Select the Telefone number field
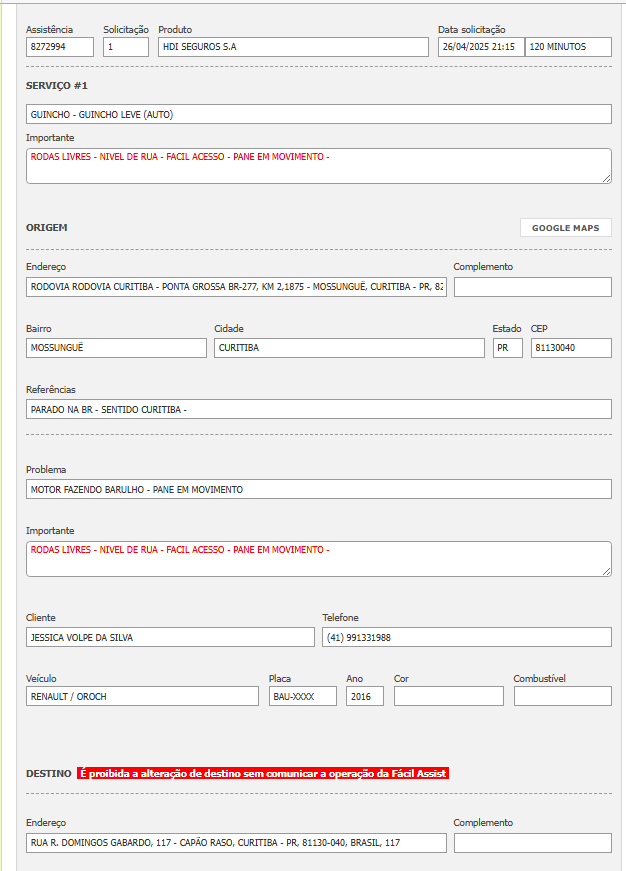The height and width of the screenshot is (871, 626). coord(466,637)
